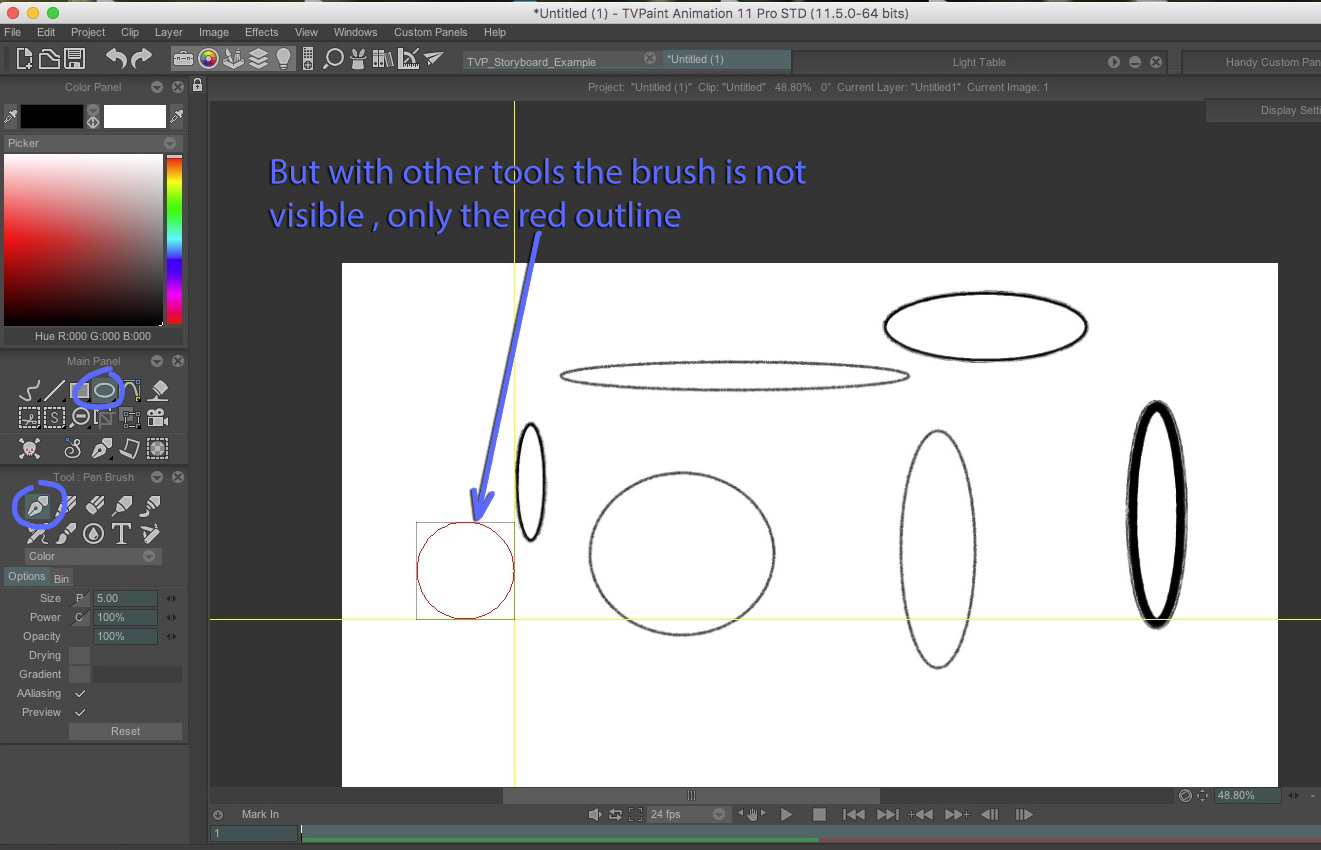Pick B color with right eyedropper
The width and height of the screenshot is (1321, 850).
(x=177, y=117)
